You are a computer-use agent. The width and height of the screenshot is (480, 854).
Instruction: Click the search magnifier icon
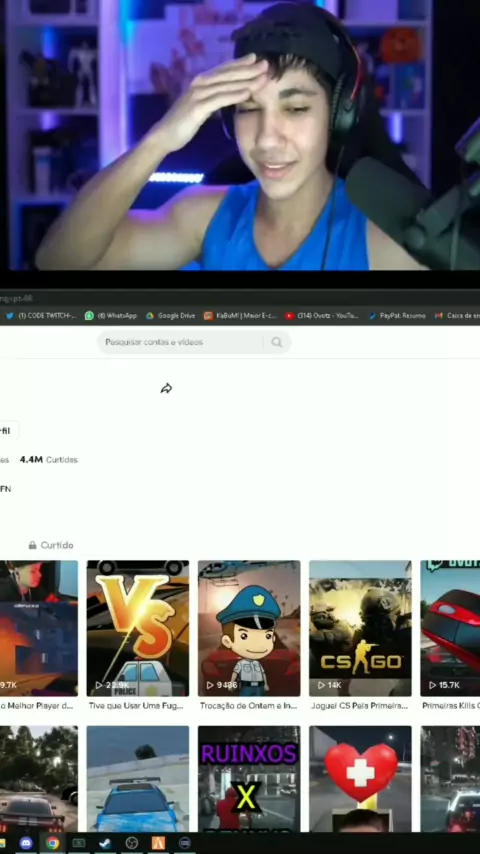(277, 342)
